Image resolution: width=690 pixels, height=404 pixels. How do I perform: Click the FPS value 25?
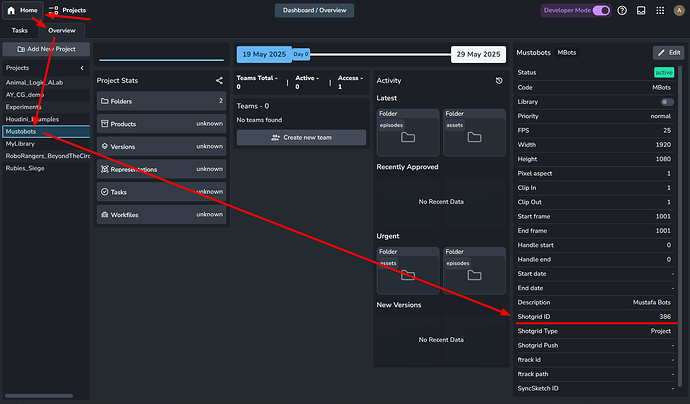[x=667, y=130]
